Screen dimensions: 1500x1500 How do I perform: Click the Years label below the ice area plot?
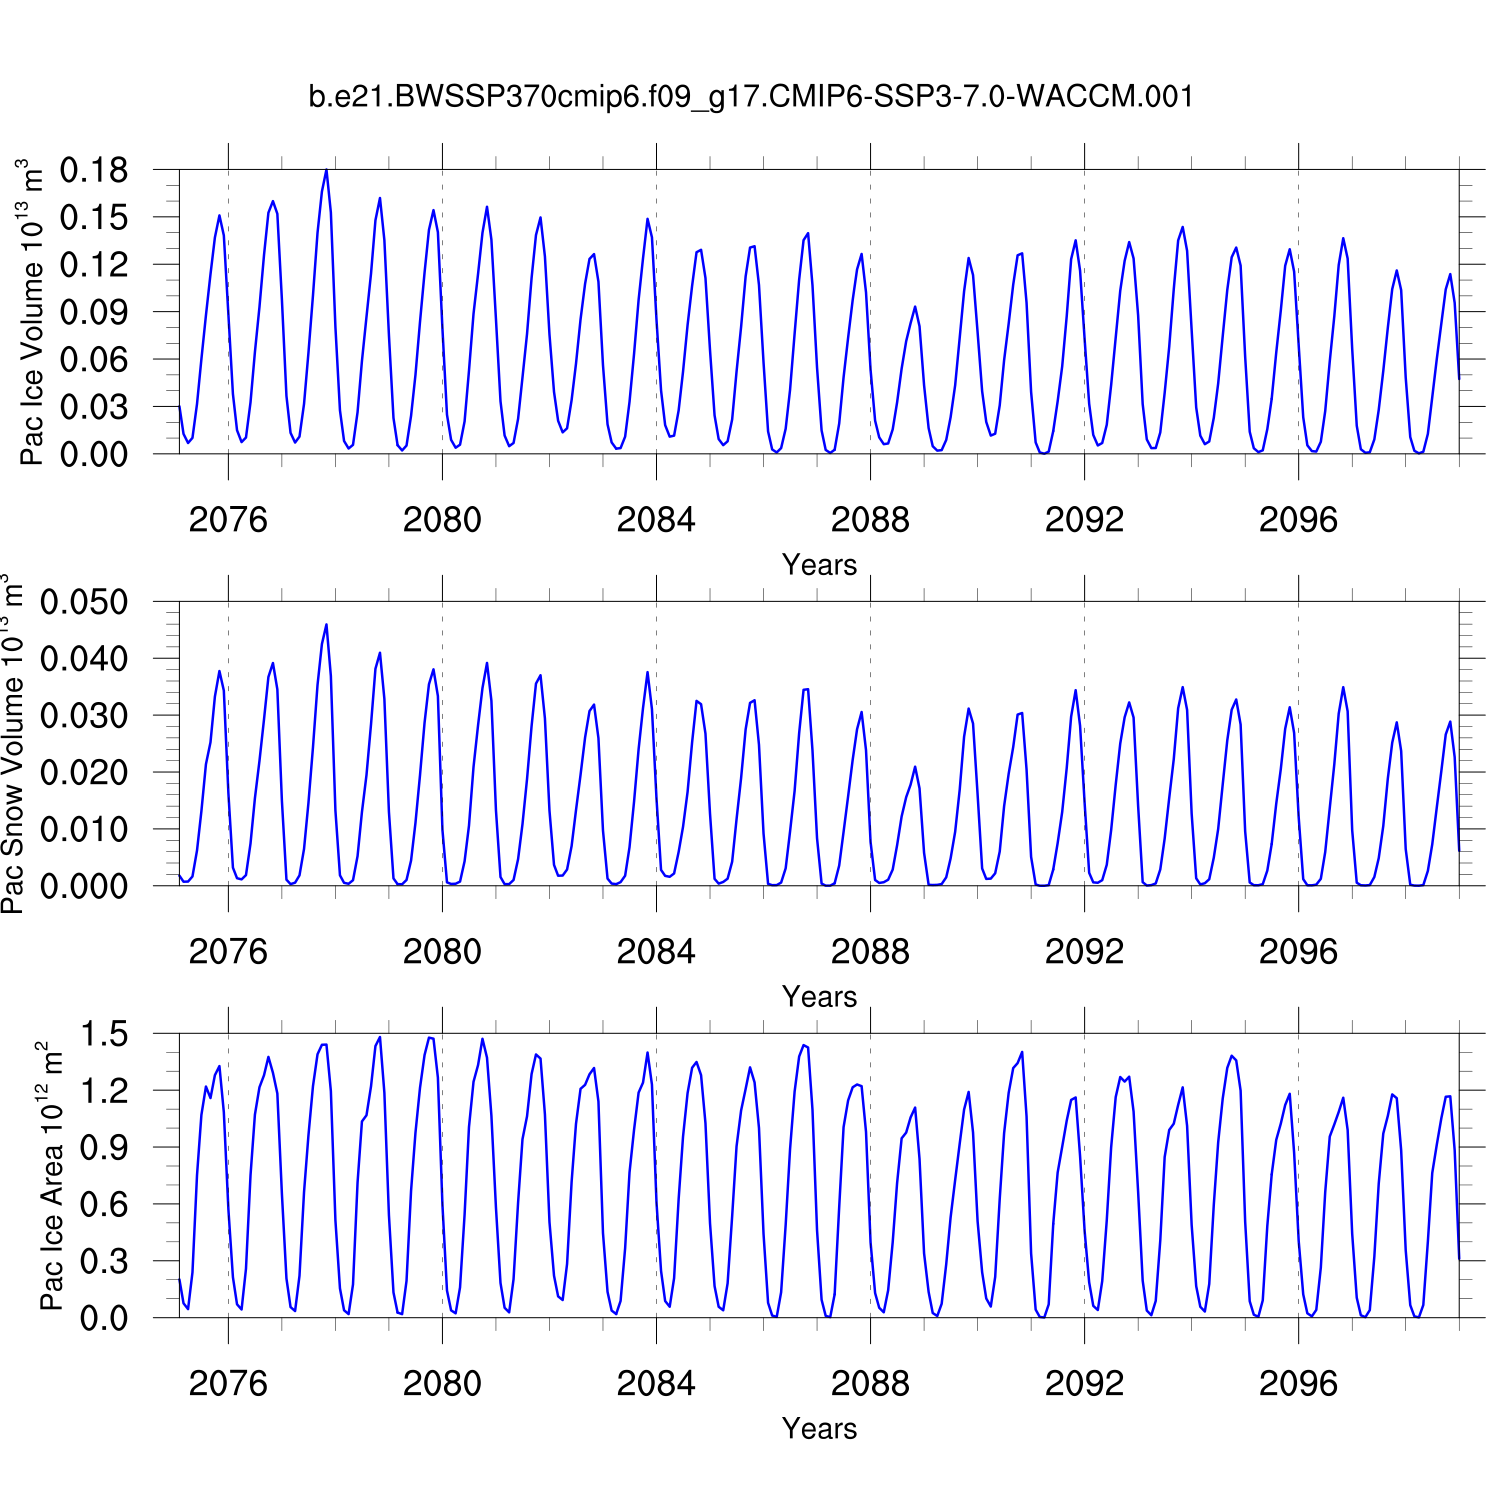(819, 1429)
